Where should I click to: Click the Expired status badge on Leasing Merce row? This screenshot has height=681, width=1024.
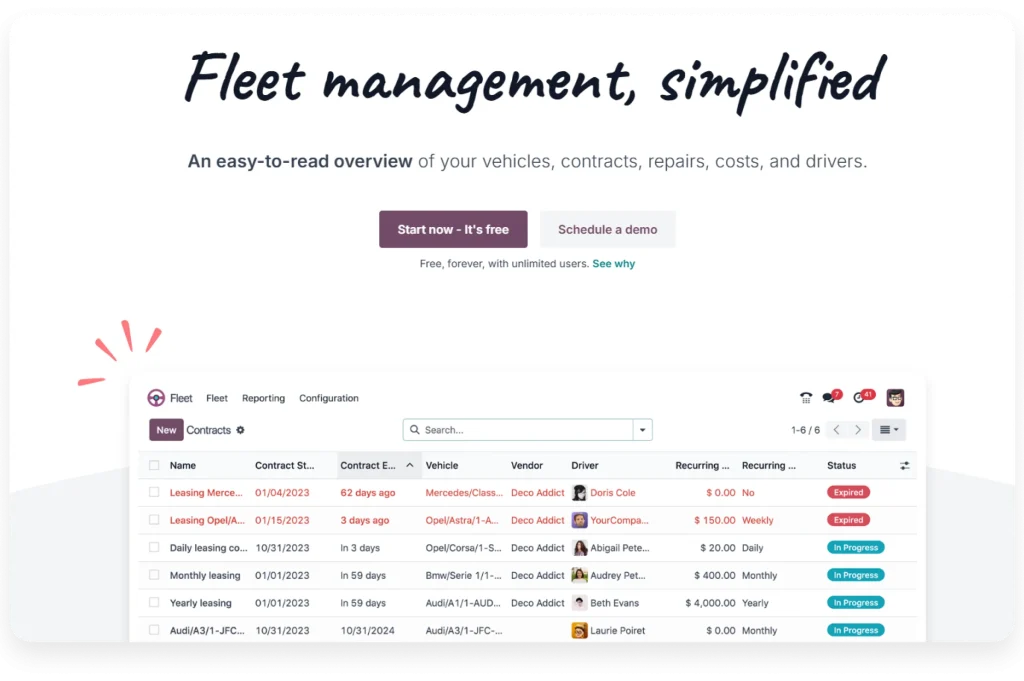[848, 492]
